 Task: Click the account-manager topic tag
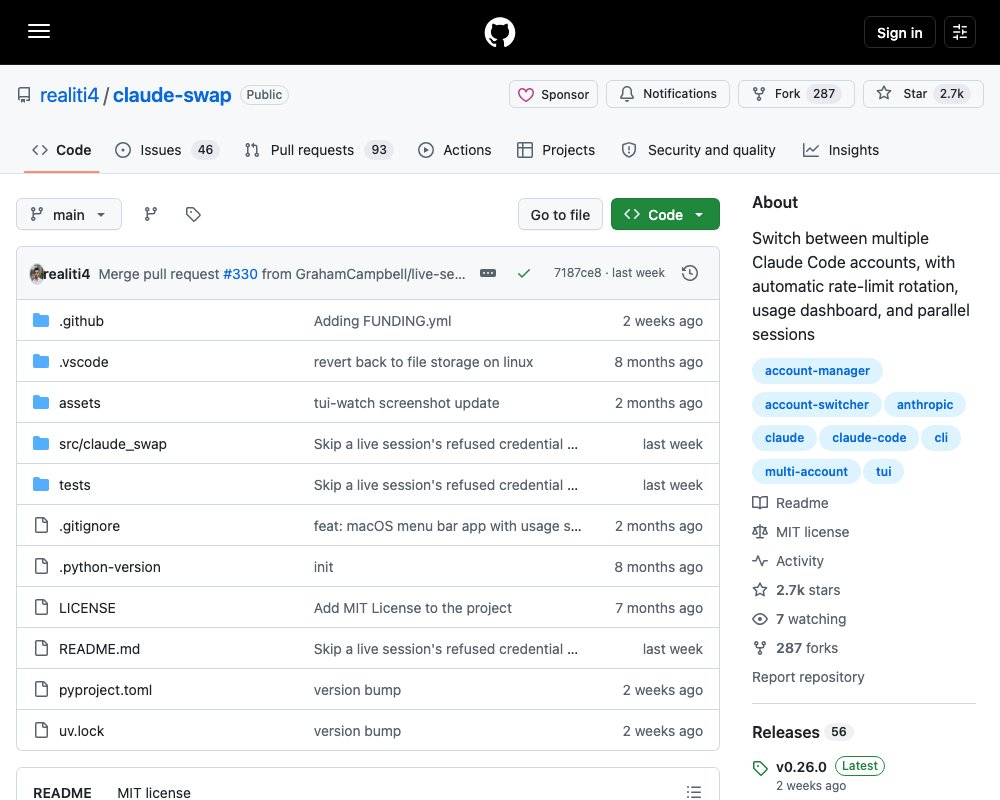tap(817, 371)
